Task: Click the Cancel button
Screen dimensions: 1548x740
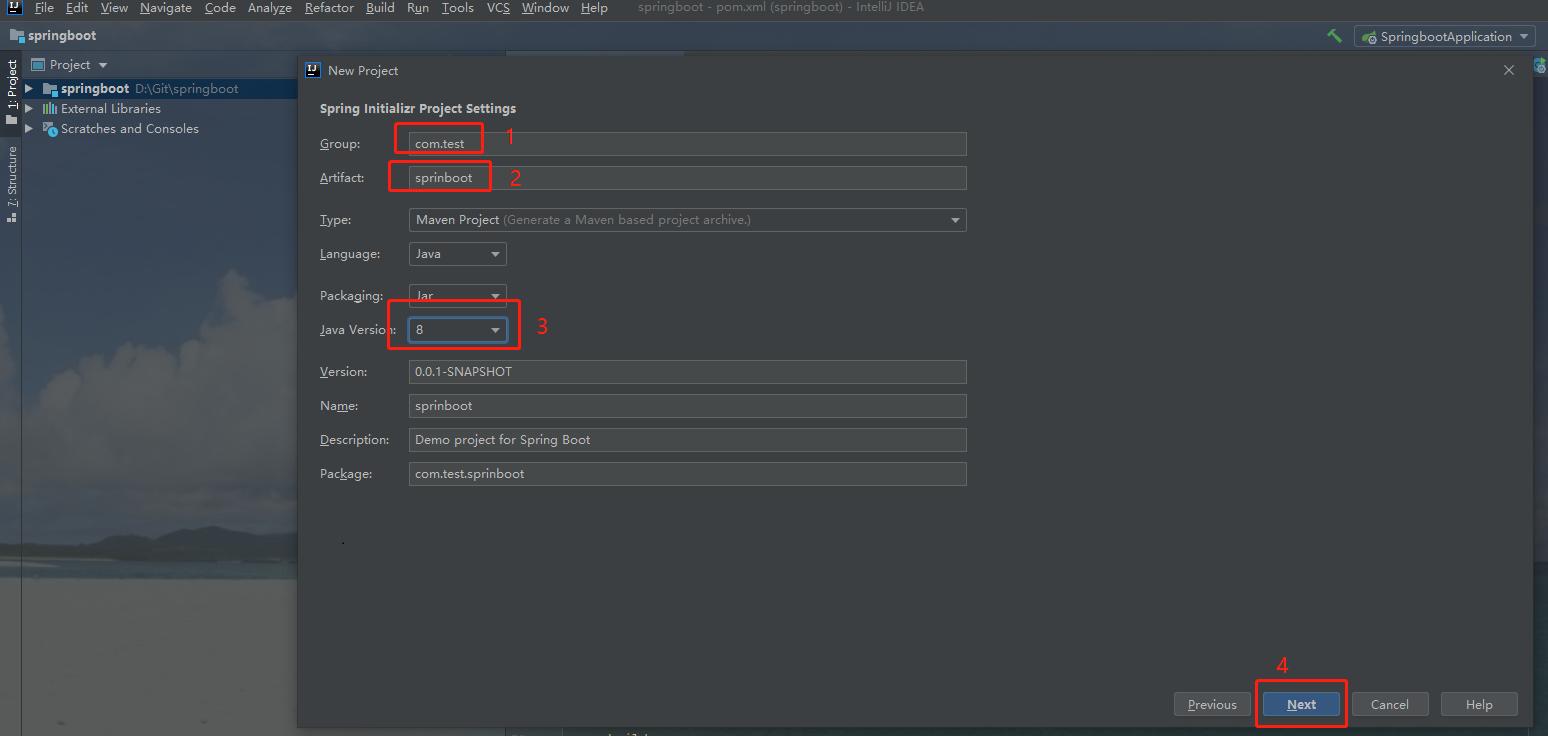Action: coord(1390,705)
